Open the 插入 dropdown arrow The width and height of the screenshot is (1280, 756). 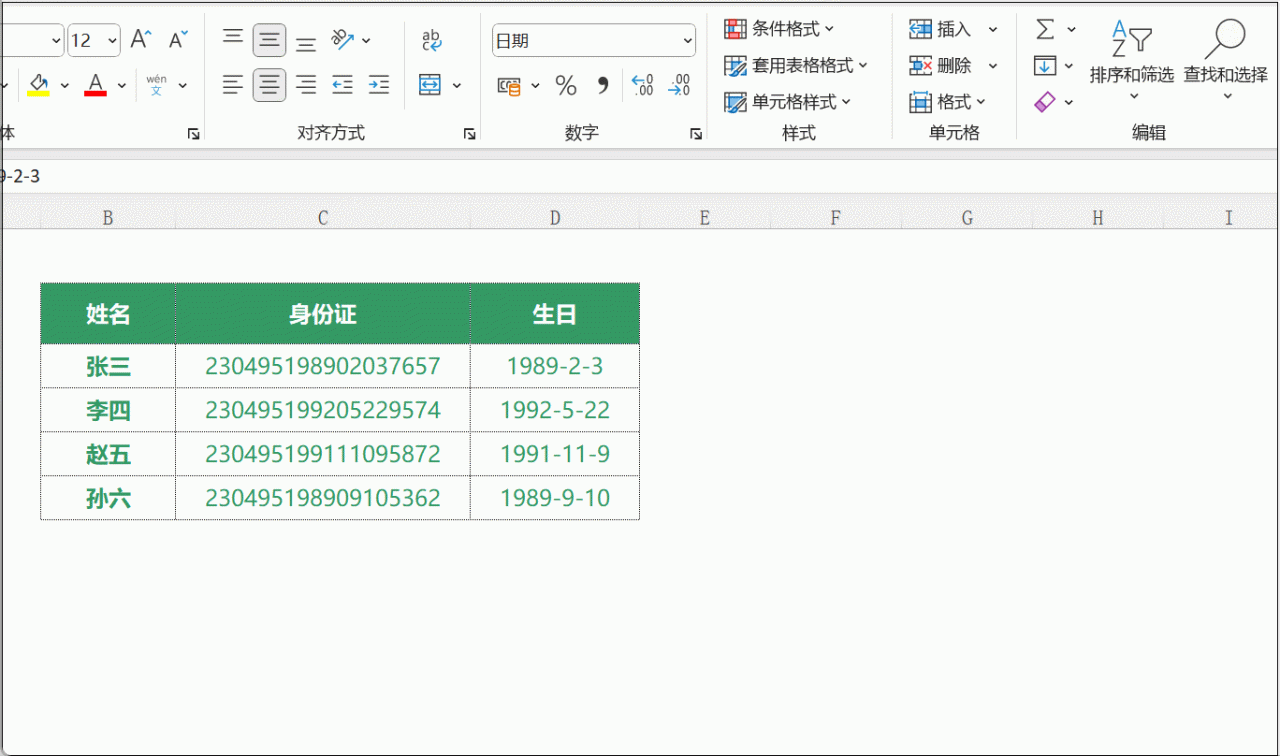coord(993,29)
